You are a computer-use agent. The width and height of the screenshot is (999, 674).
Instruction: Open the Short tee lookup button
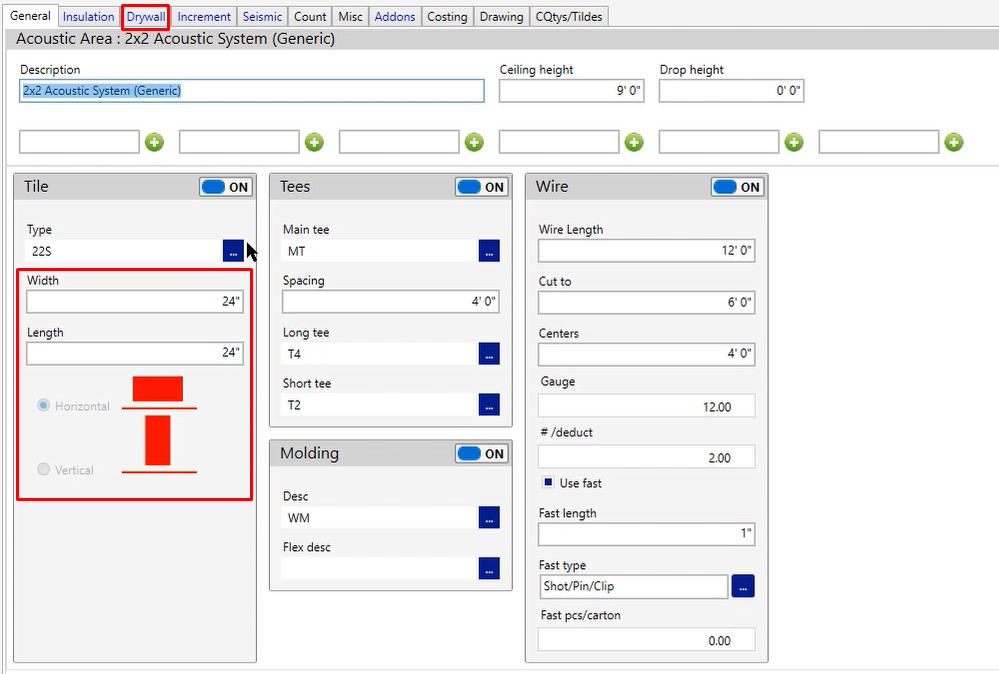tap(488, 405)
